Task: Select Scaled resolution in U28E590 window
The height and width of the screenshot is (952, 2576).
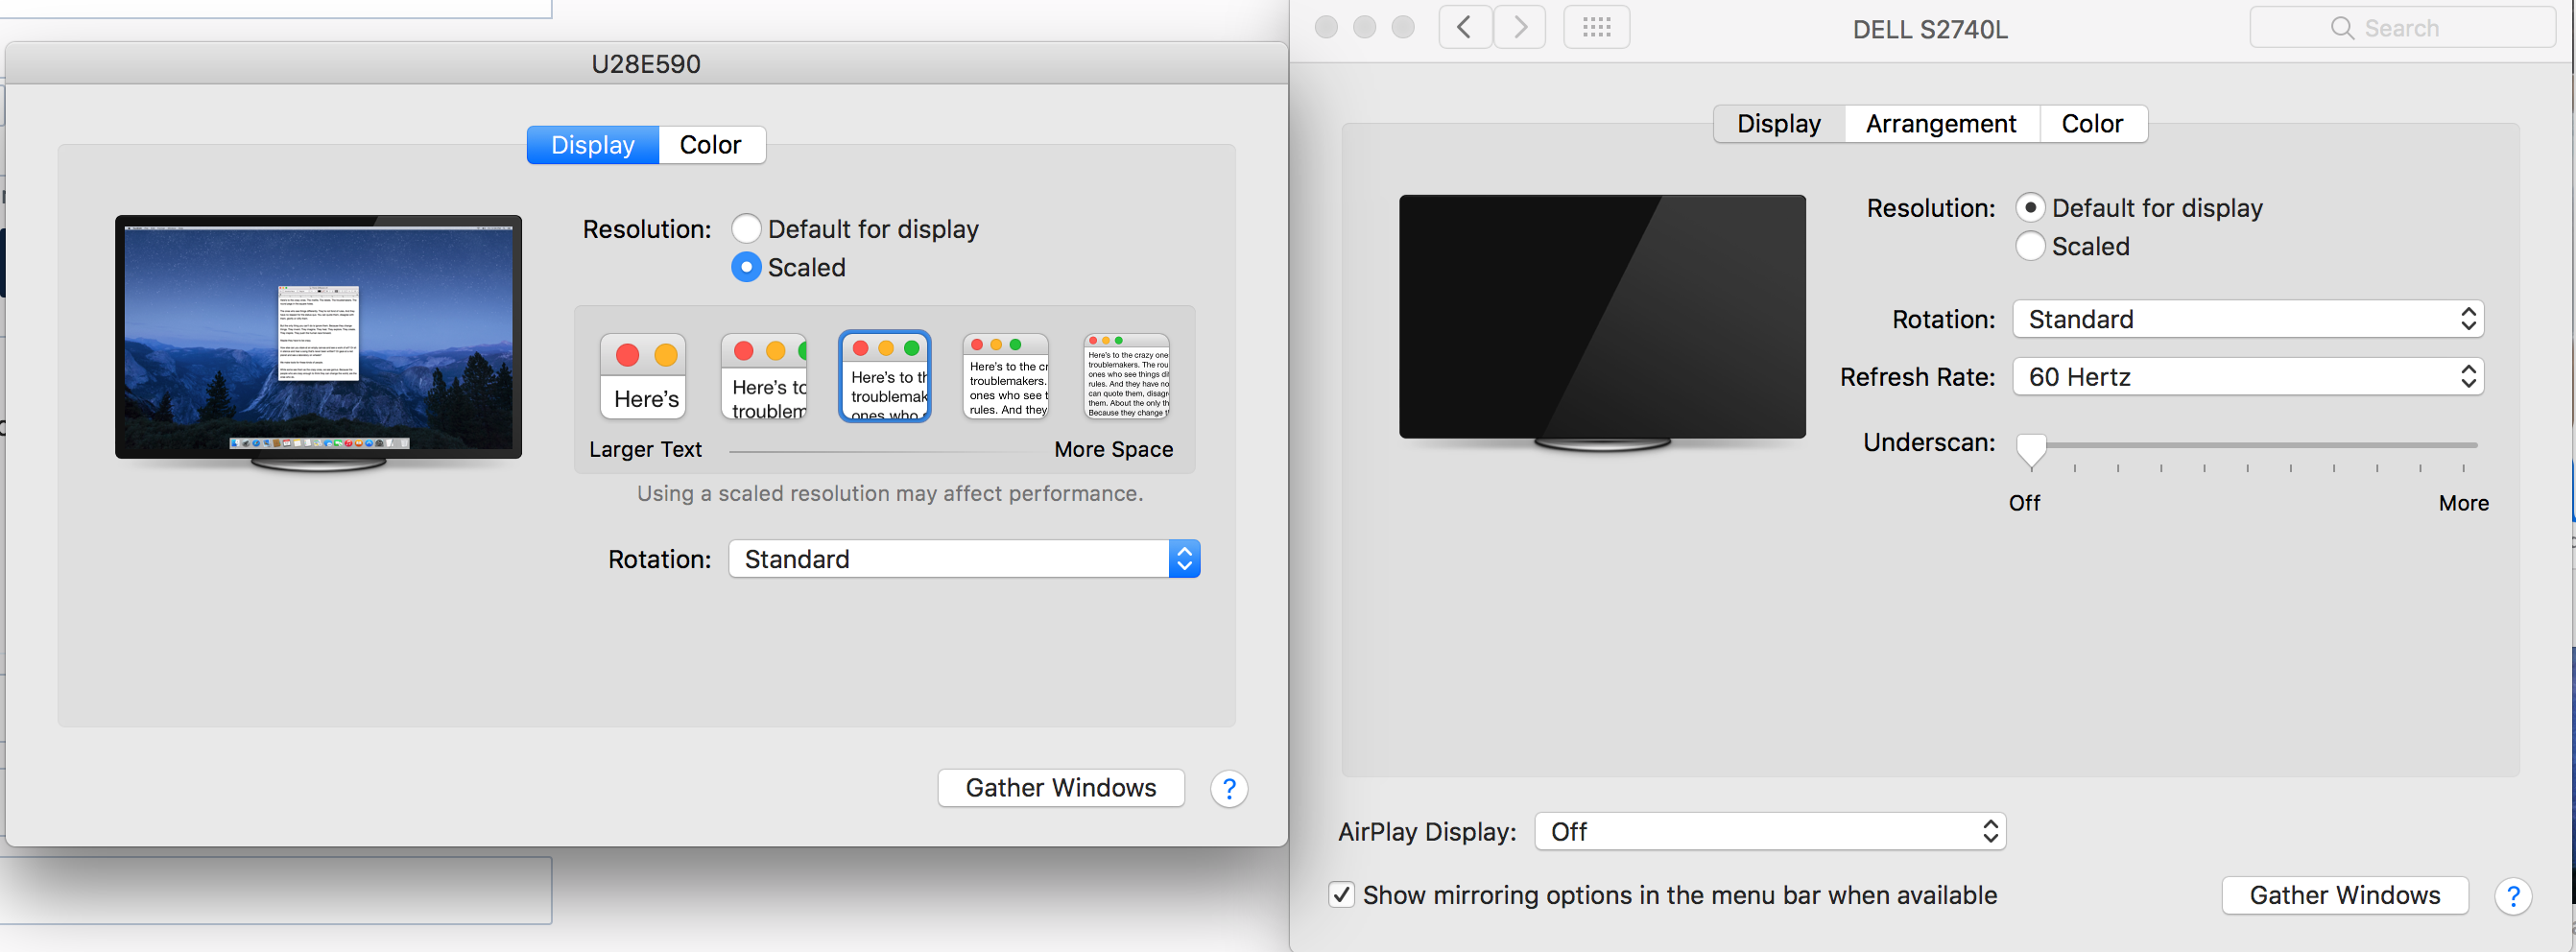Action: (746, 267)
